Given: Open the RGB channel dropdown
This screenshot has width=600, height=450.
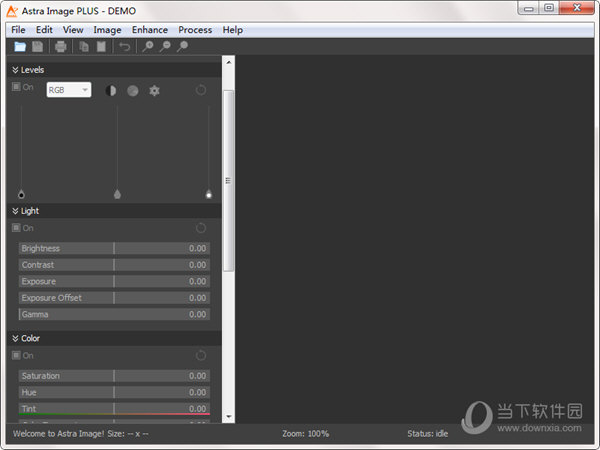Looking at the screenshot, I should coord(69,90).
